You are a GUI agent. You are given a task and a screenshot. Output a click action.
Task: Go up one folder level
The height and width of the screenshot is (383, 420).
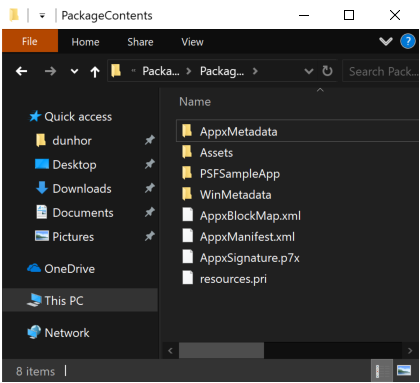95,71
